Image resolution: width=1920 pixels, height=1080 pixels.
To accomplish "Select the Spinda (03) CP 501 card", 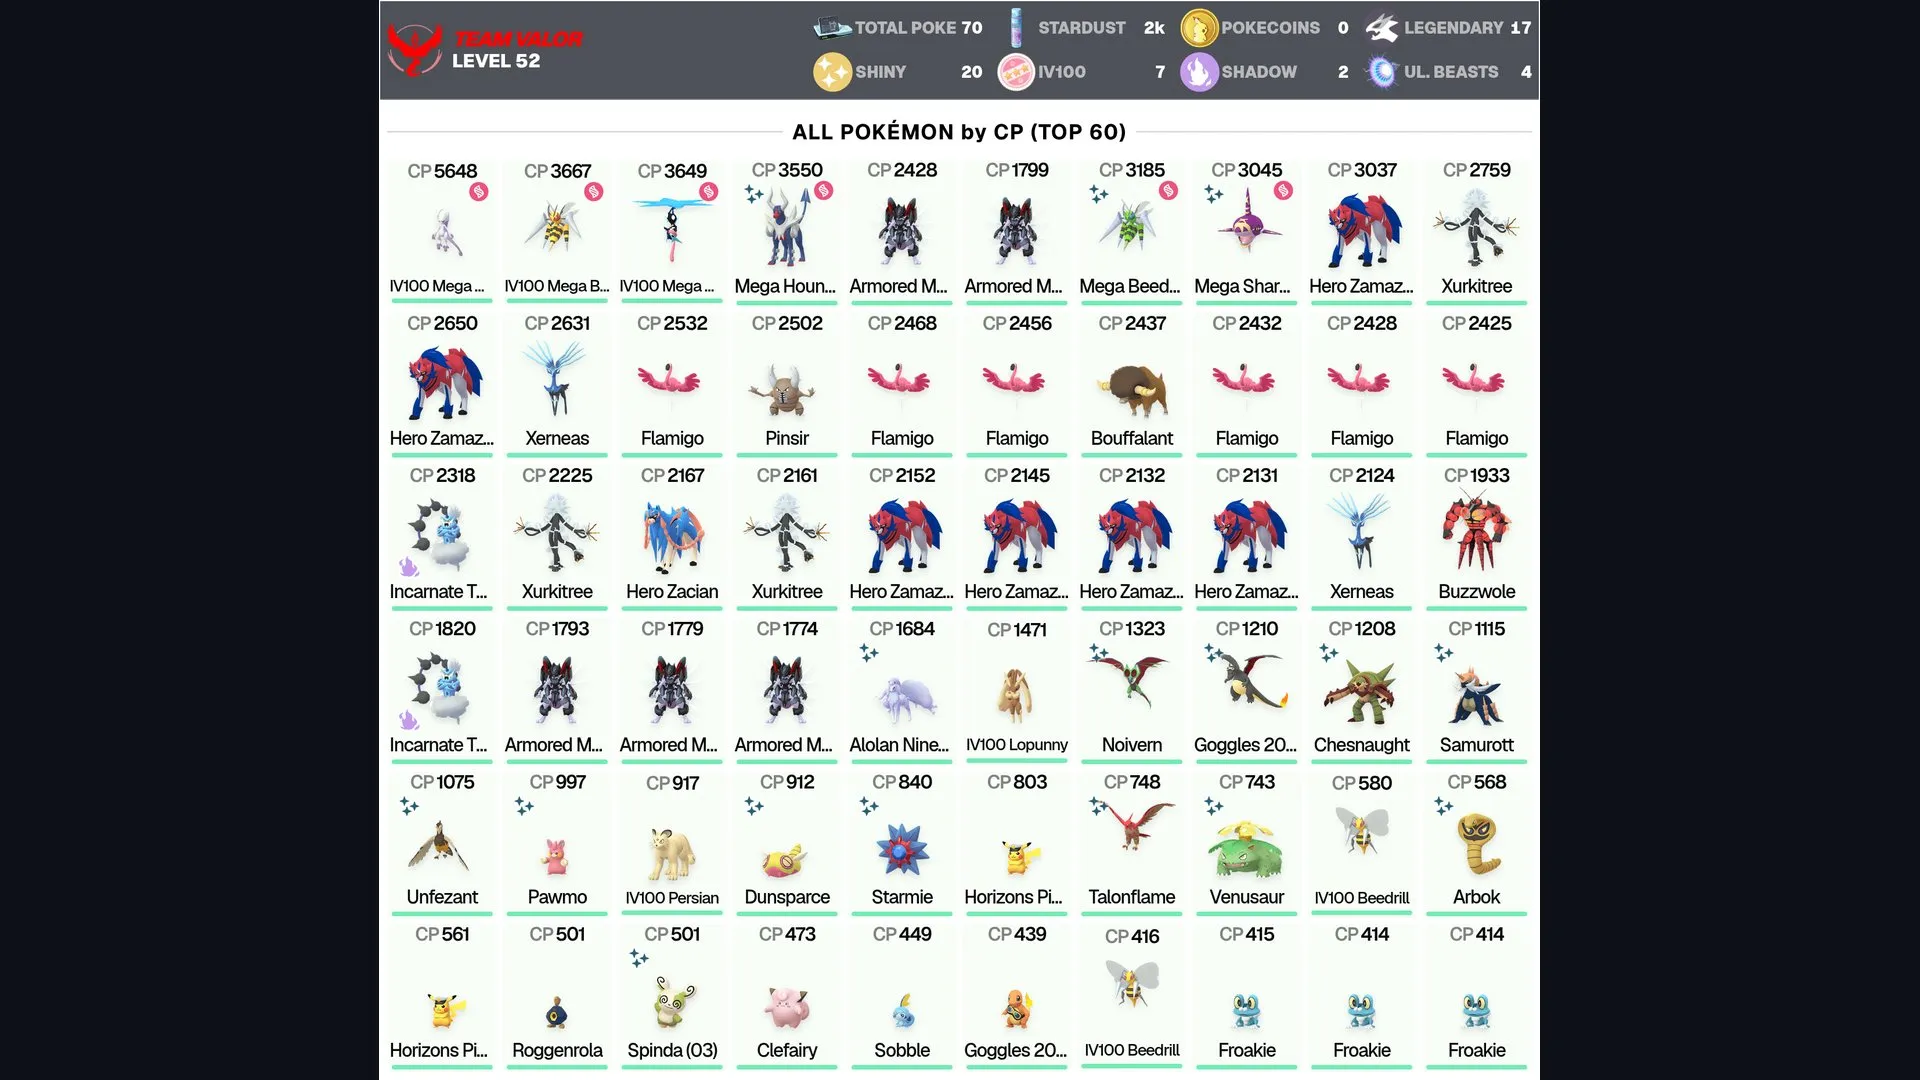I will [x=672, y=996].
